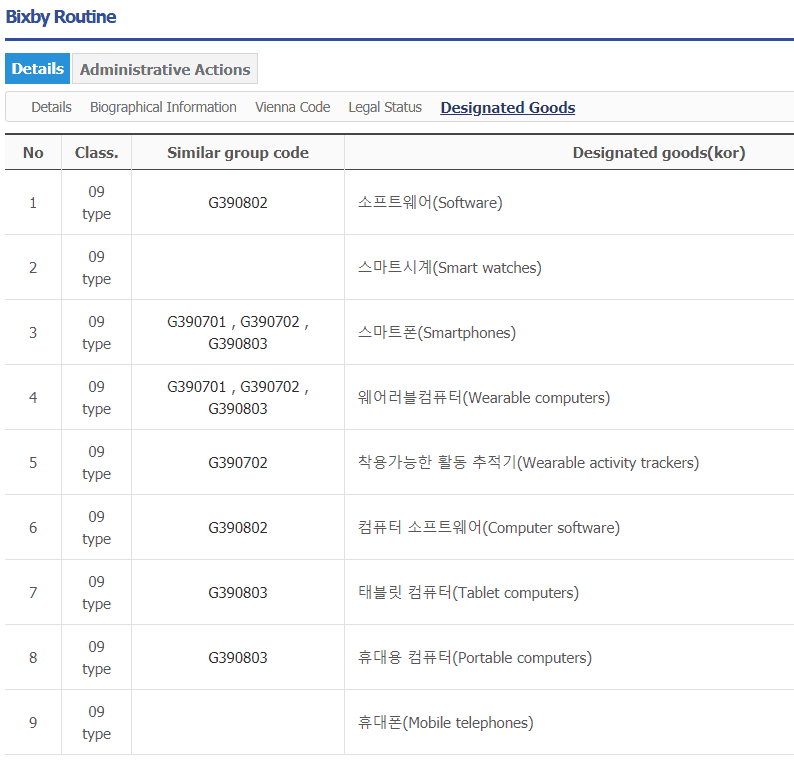
Task: Click row number 2 cell
Action: click(33, 267)
